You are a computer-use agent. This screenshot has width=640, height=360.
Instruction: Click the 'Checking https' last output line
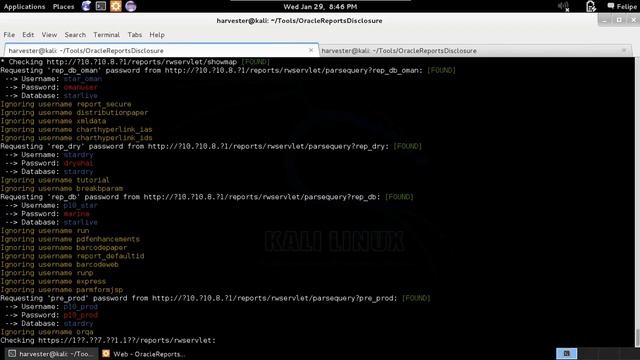coord(108,340)
